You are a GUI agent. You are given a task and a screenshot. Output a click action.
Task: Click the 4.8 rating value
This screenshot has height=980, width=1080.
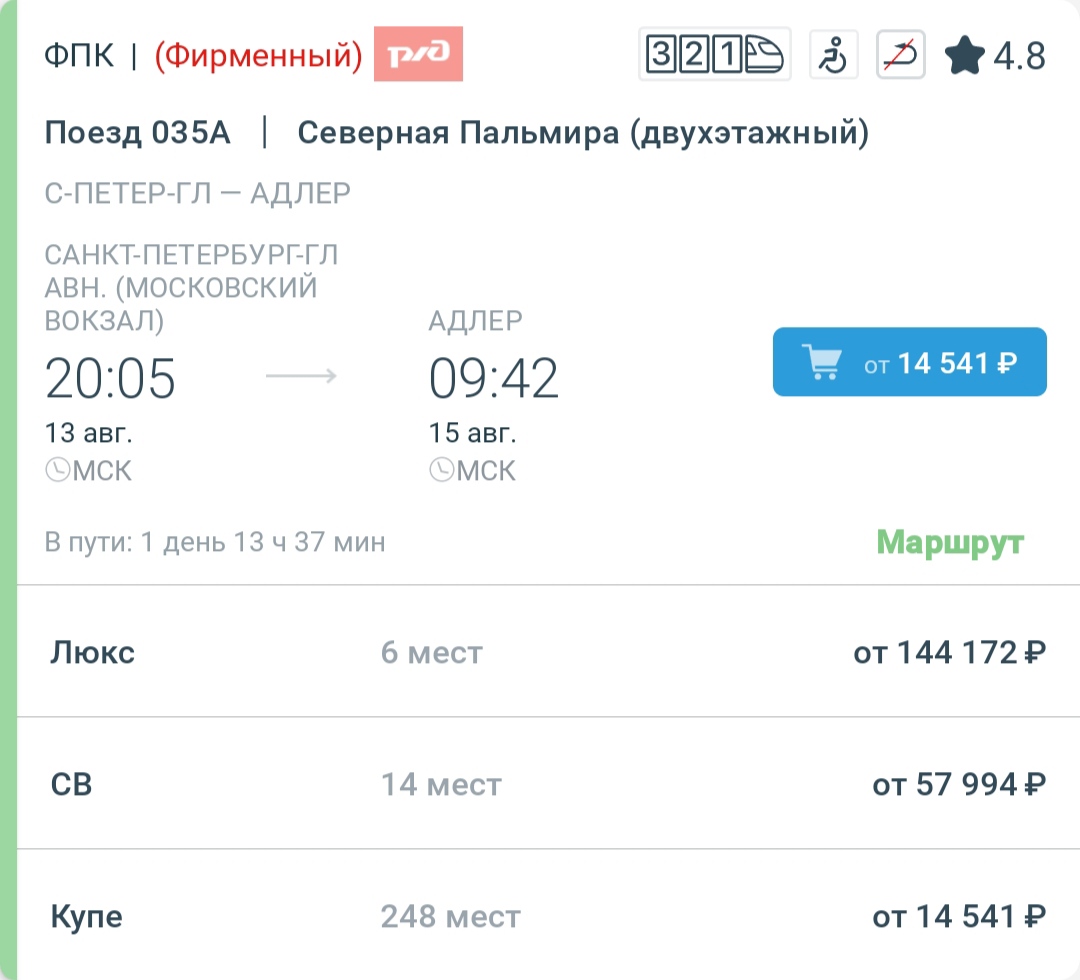pyautogui.click(x=1019, y=56)
